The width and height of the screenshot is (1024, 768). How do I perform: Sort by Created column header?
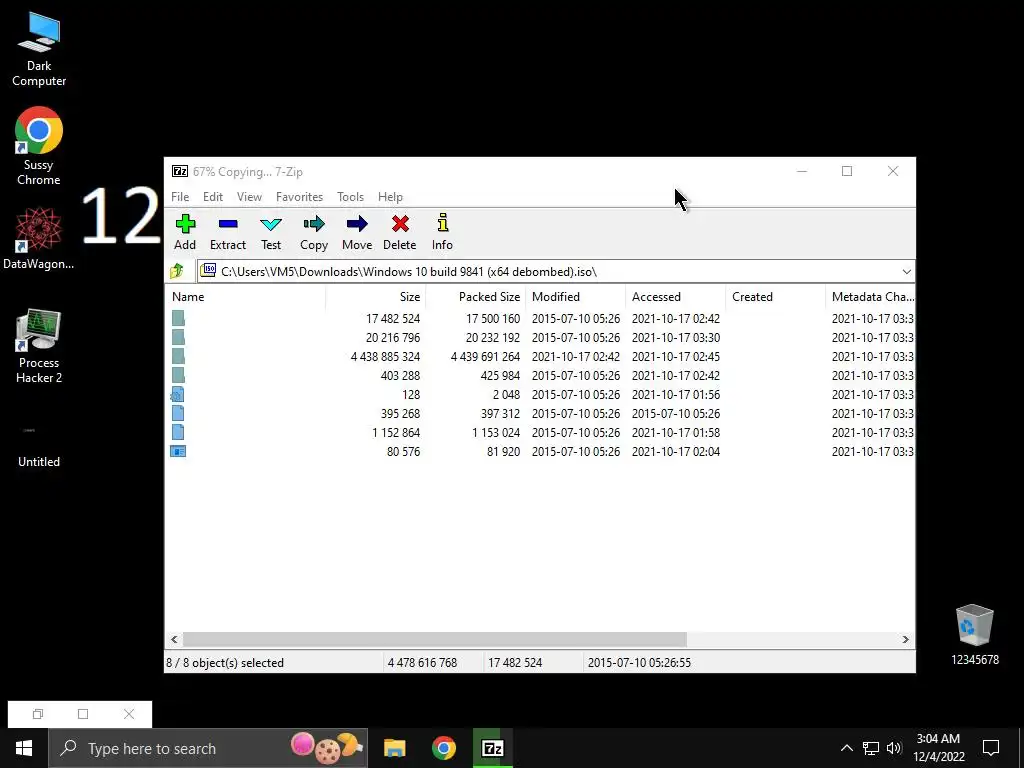[775, 296]
